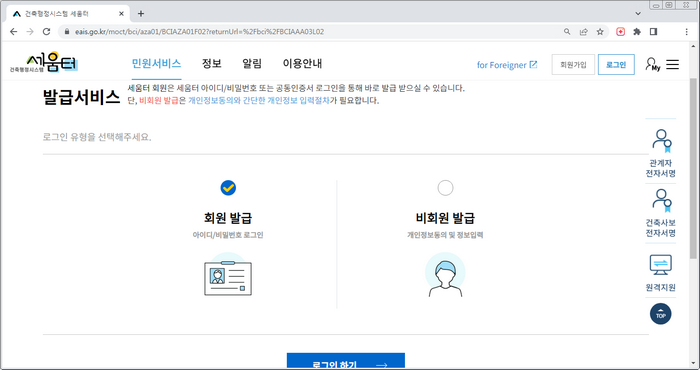Screen dimensions: 700x370
Task: Open the 민원서비스 menu
Action: pos(156,63)
